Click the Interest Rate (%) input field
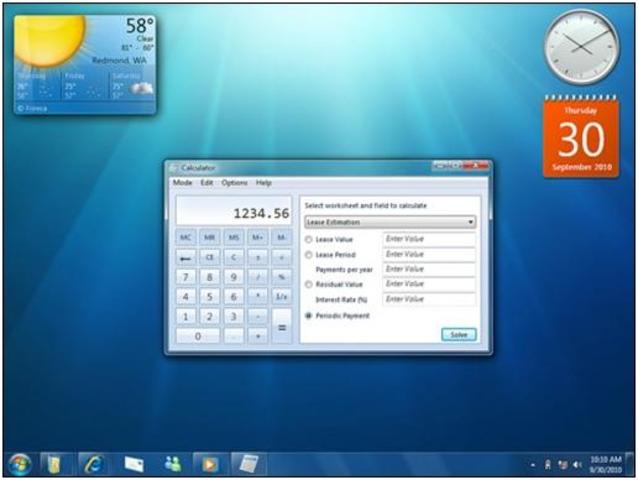The width and height of the screenshot is (638, 480). (429, 299)
